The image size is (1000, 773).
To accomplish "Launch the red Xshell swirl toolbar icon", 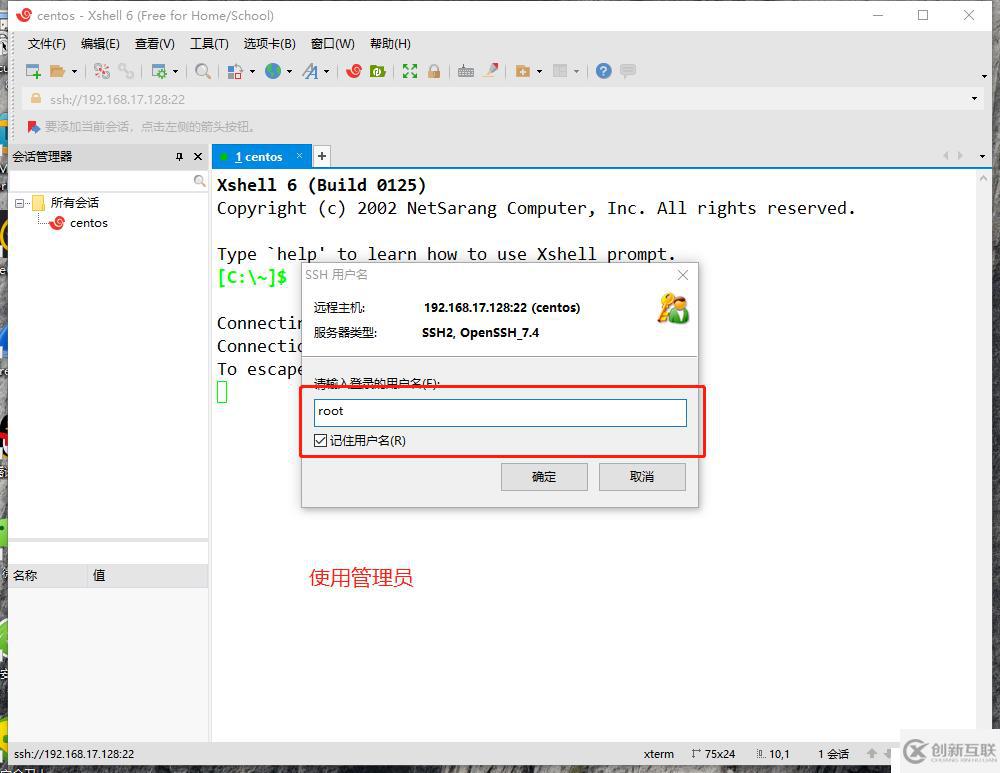I will (353, 71).
